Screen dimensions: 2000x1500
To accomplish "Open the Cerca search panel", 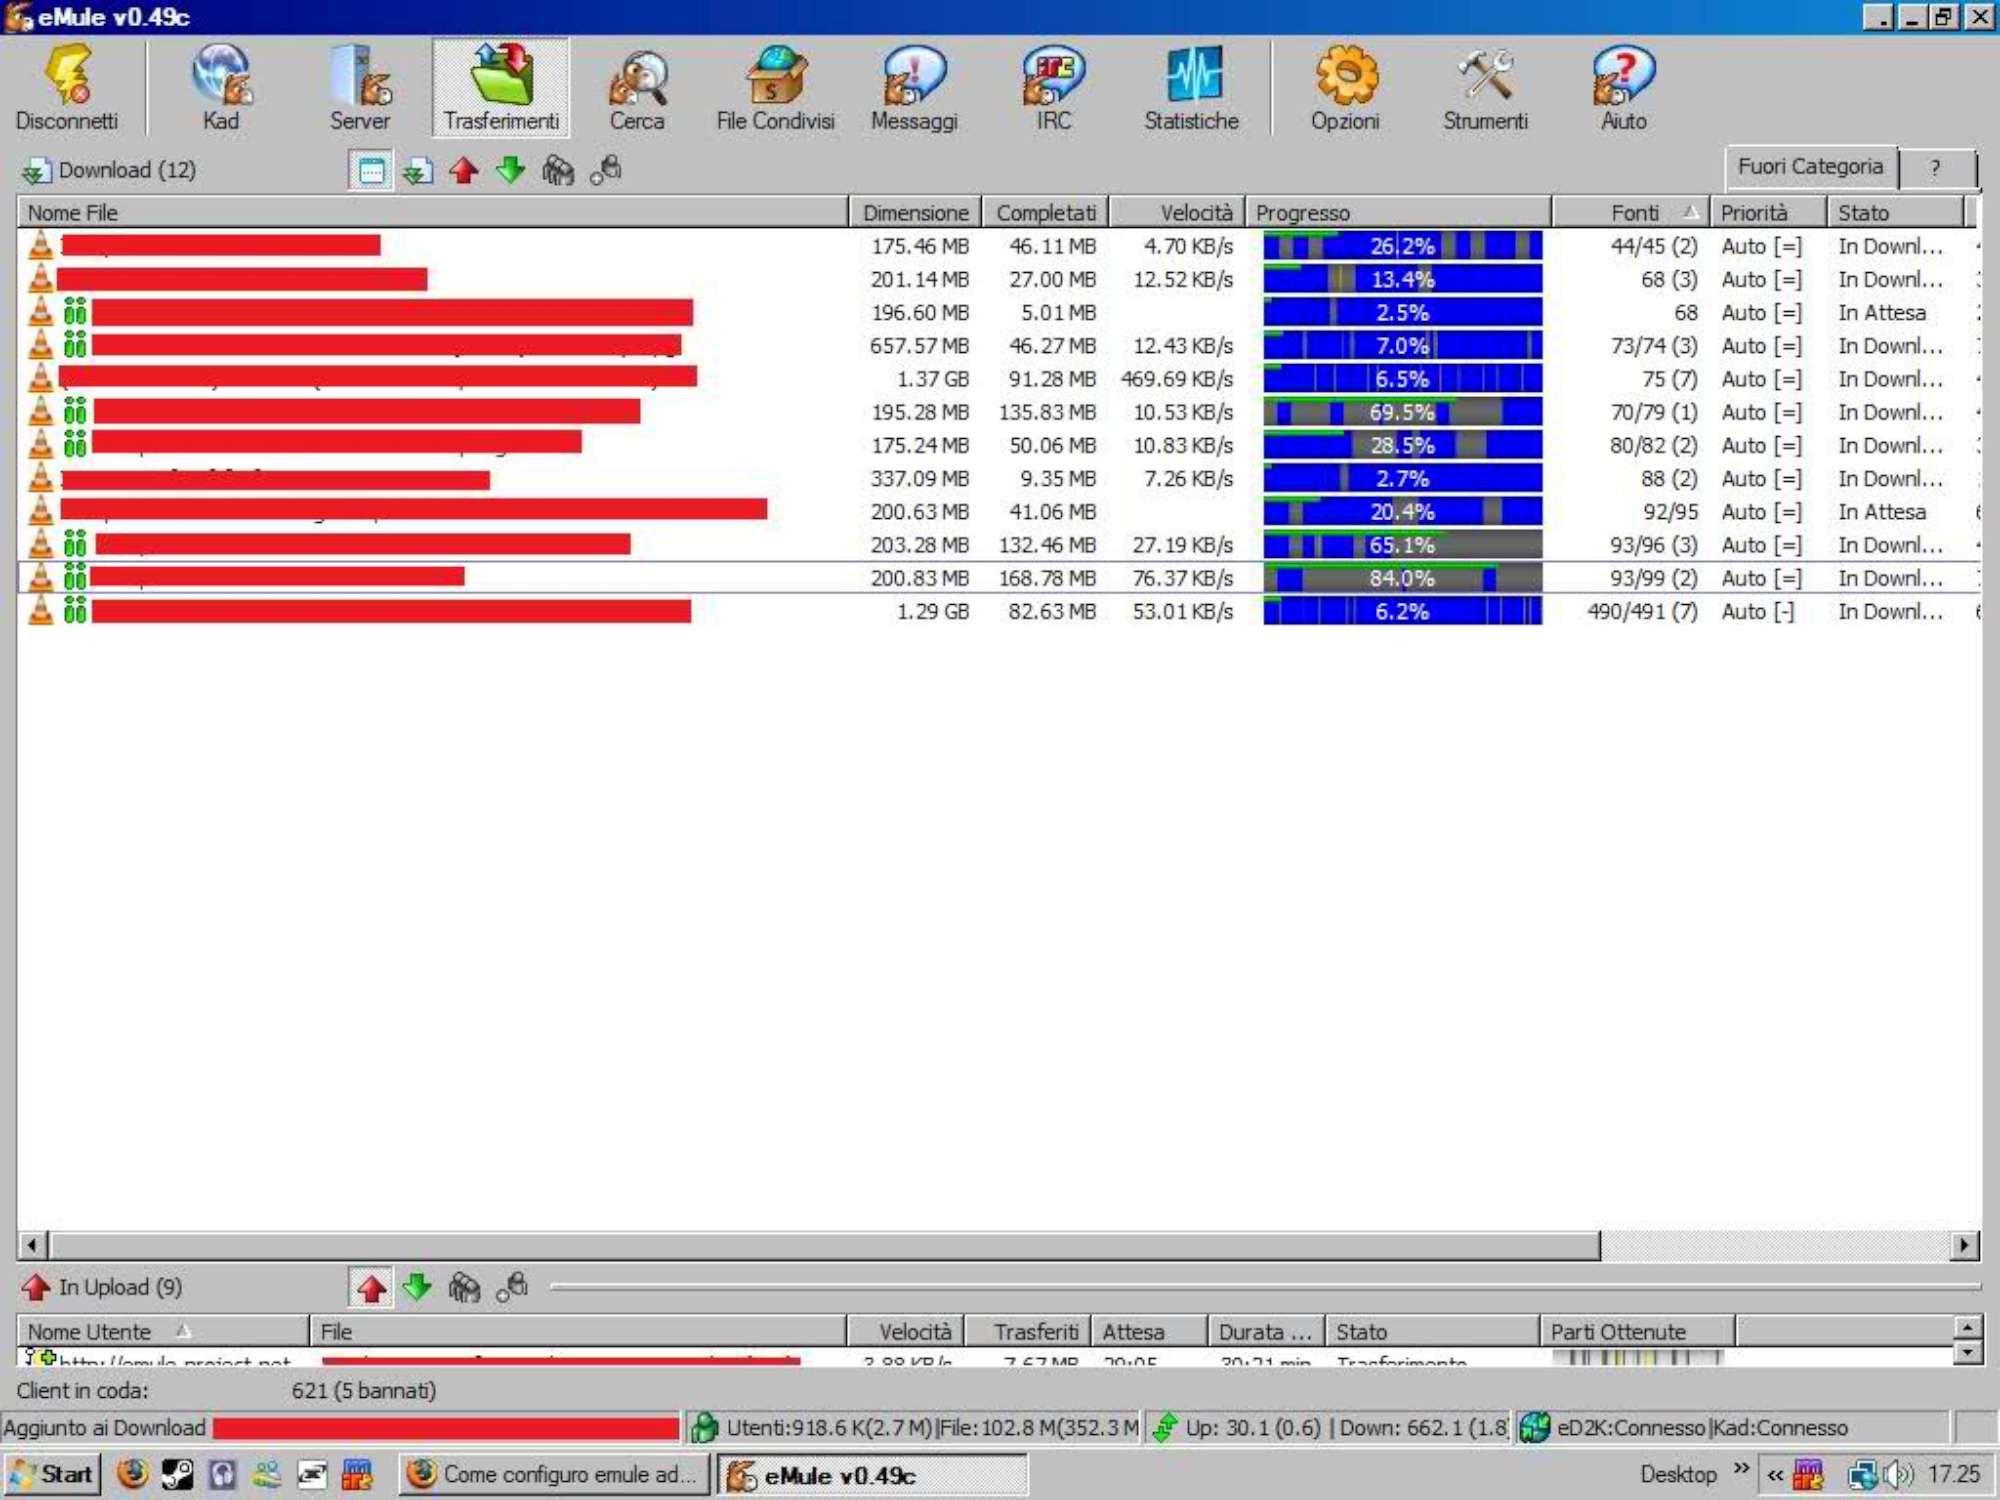I will [x=637, y=88].
